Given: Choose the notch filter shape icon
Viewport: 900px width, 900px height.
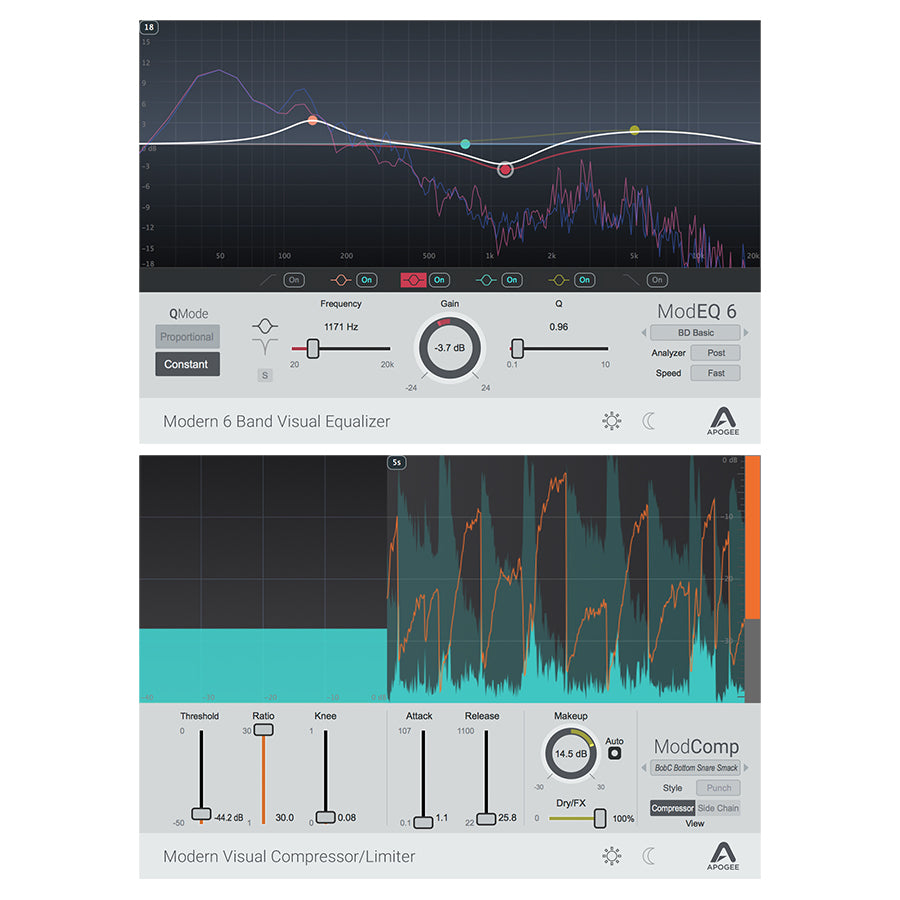Looking at the screenshot, I should (x=265, y=347).
